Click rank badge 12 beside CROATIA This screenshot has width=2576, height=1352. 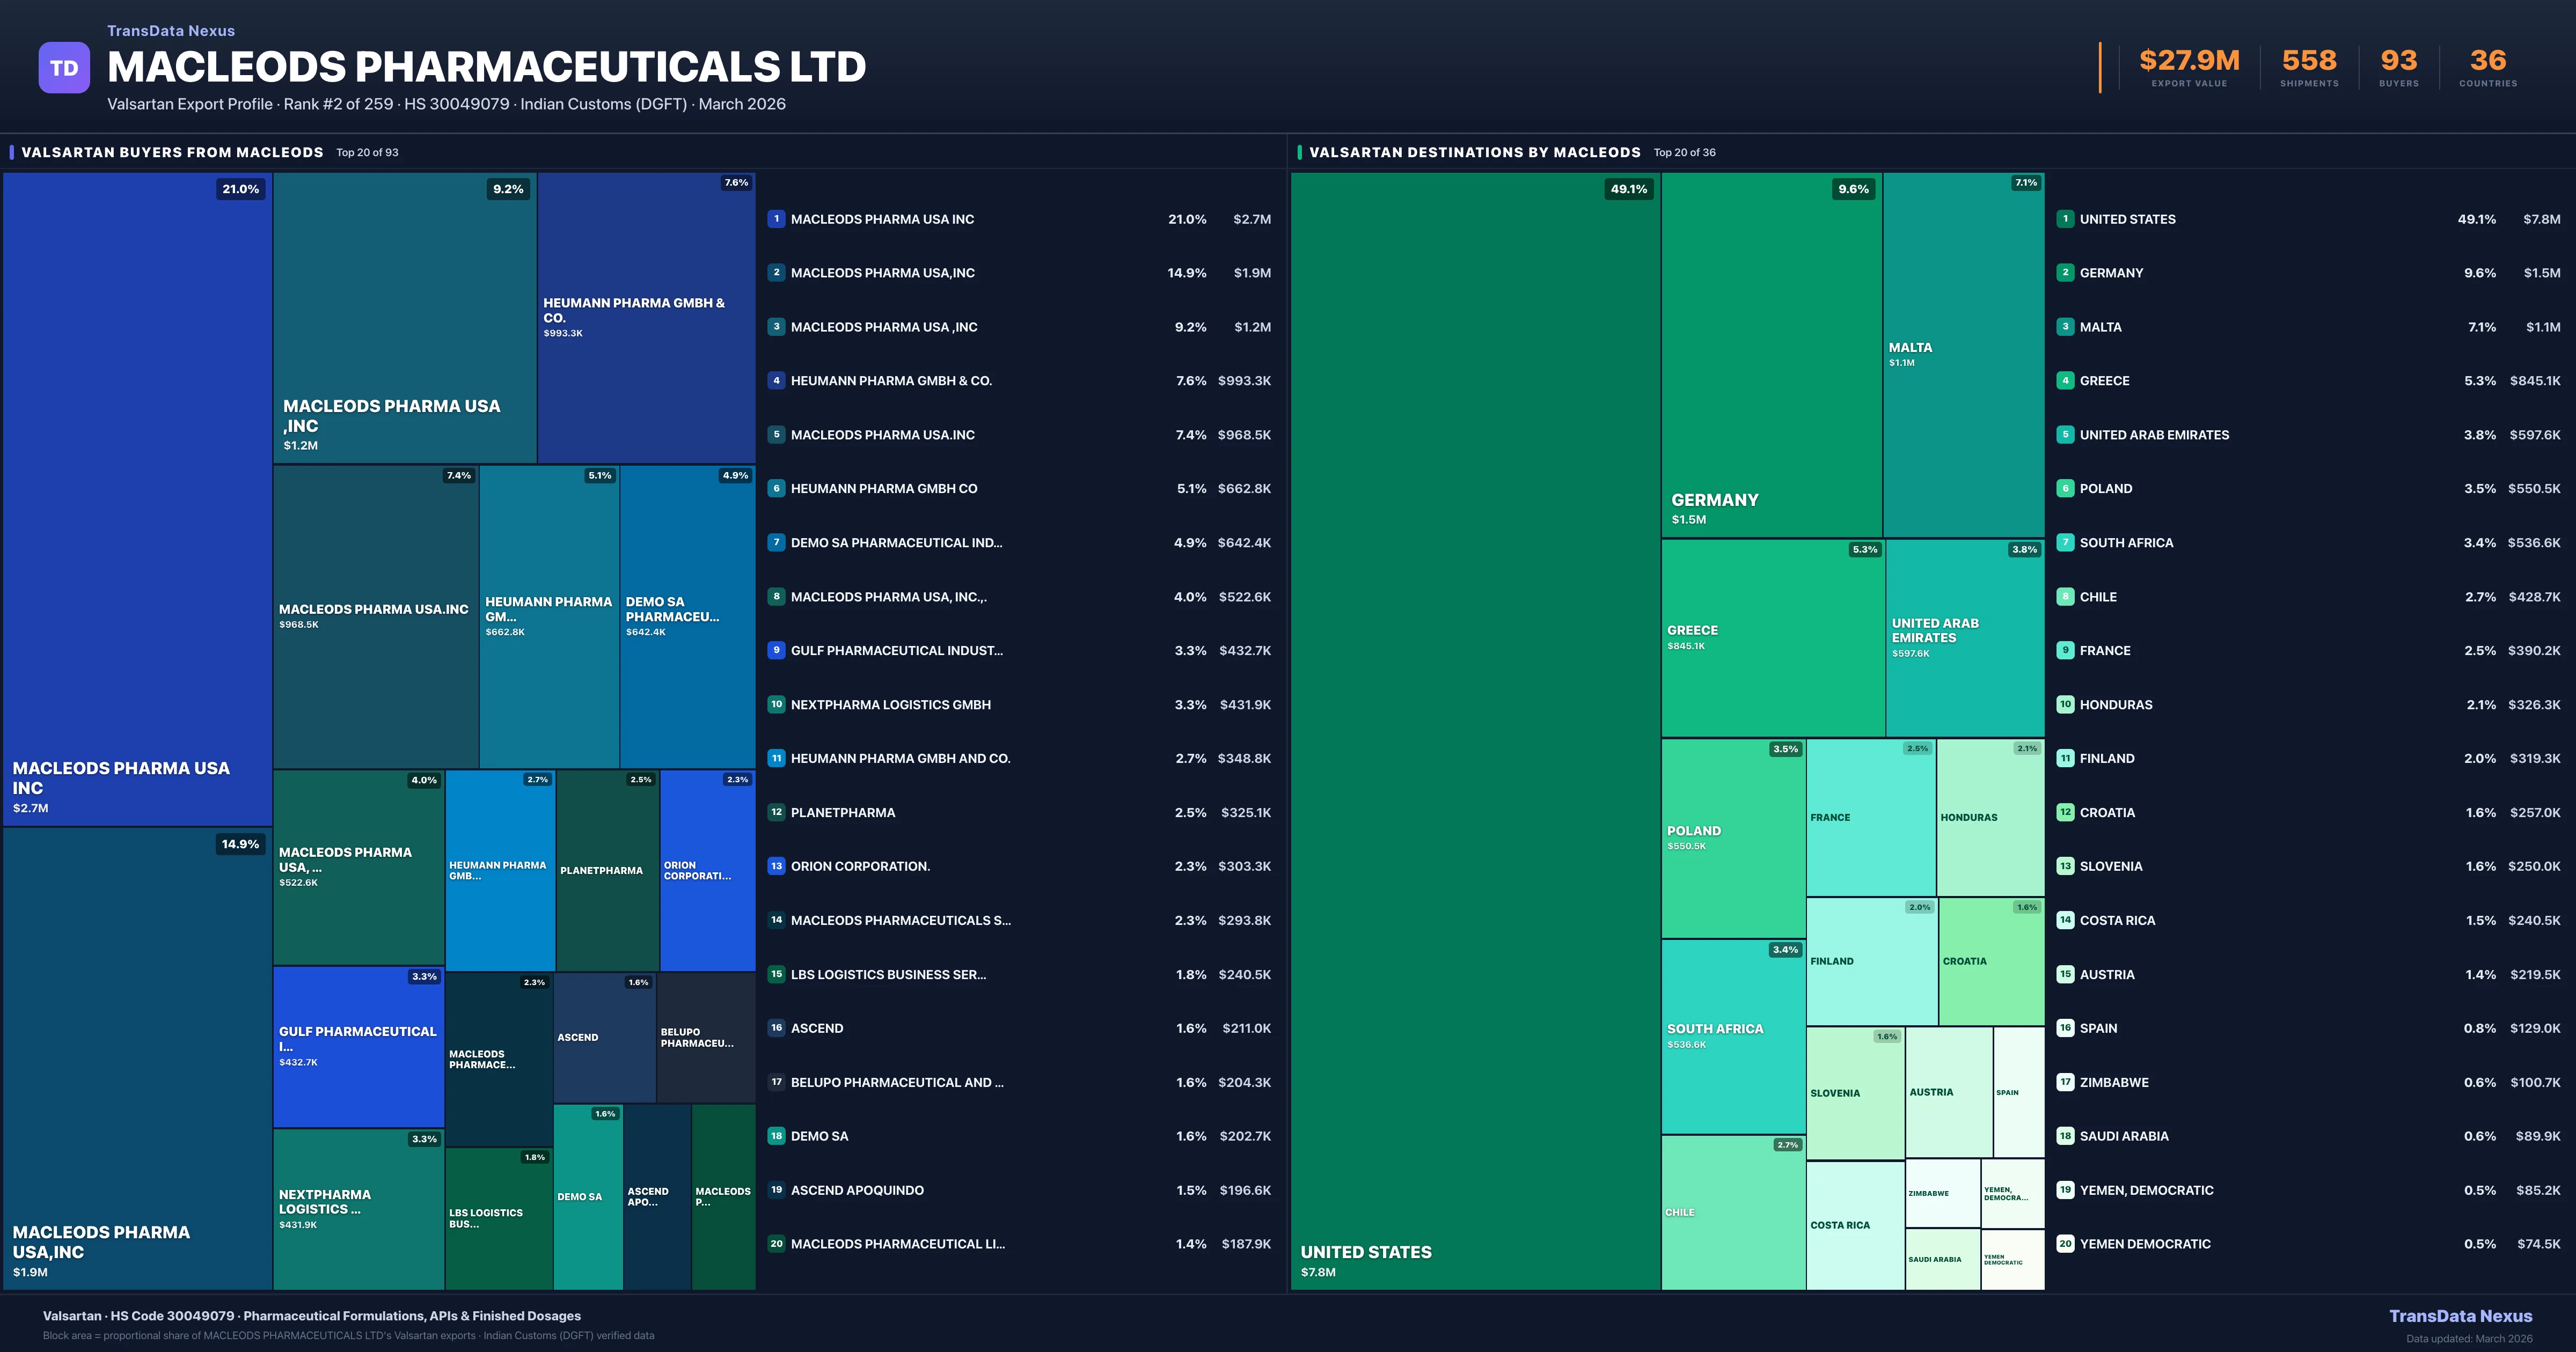coord(2065,812)
